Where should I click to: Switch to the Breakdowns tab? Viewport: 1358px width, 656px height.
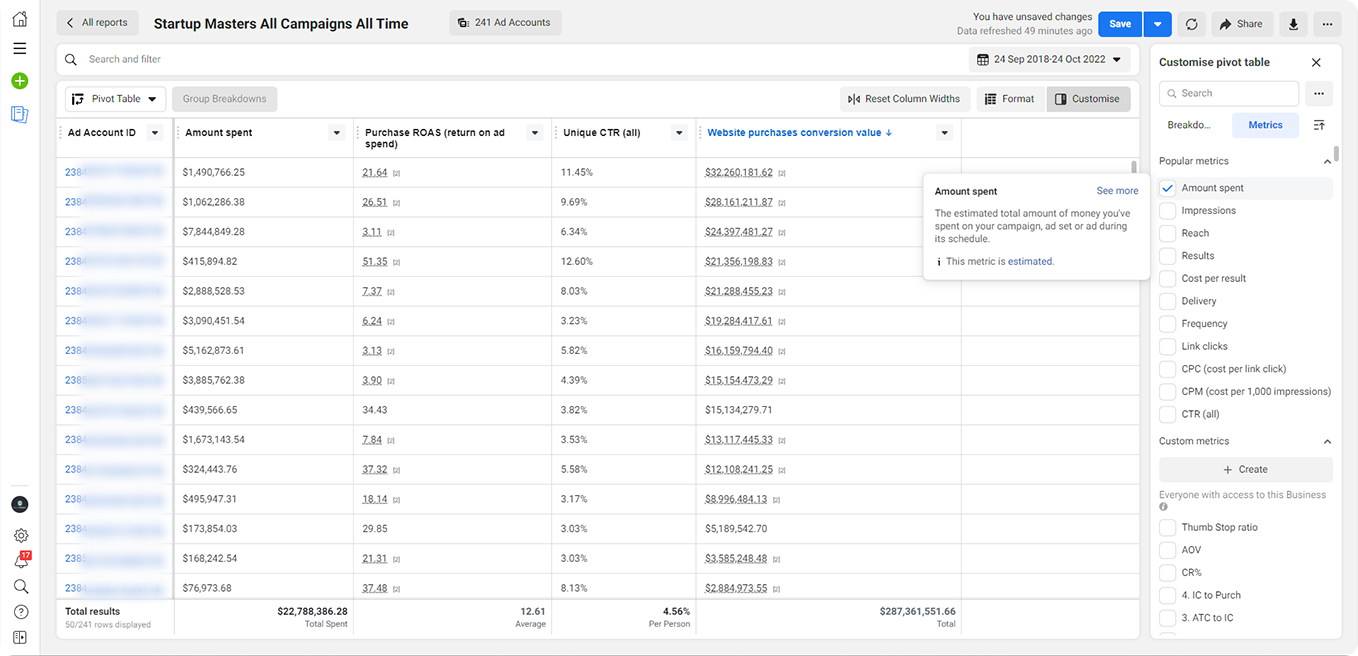1189,125
